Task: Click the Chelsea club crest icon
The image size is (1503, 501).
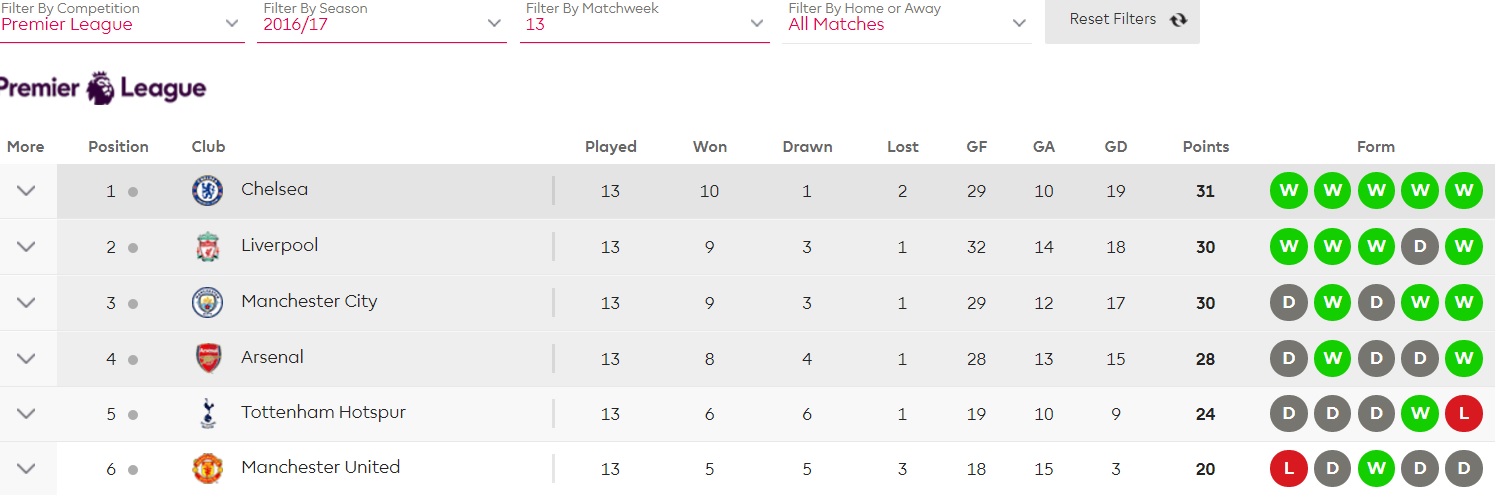Action: click(207, 190)
